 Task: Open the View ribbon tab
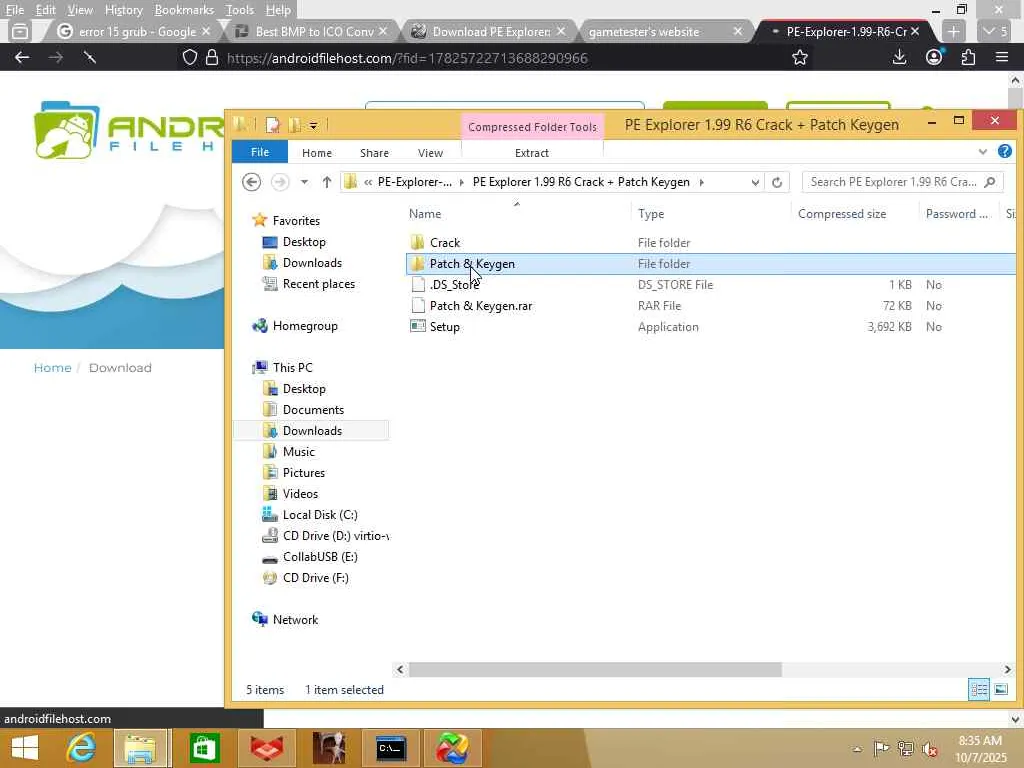[x=430, y=153]
